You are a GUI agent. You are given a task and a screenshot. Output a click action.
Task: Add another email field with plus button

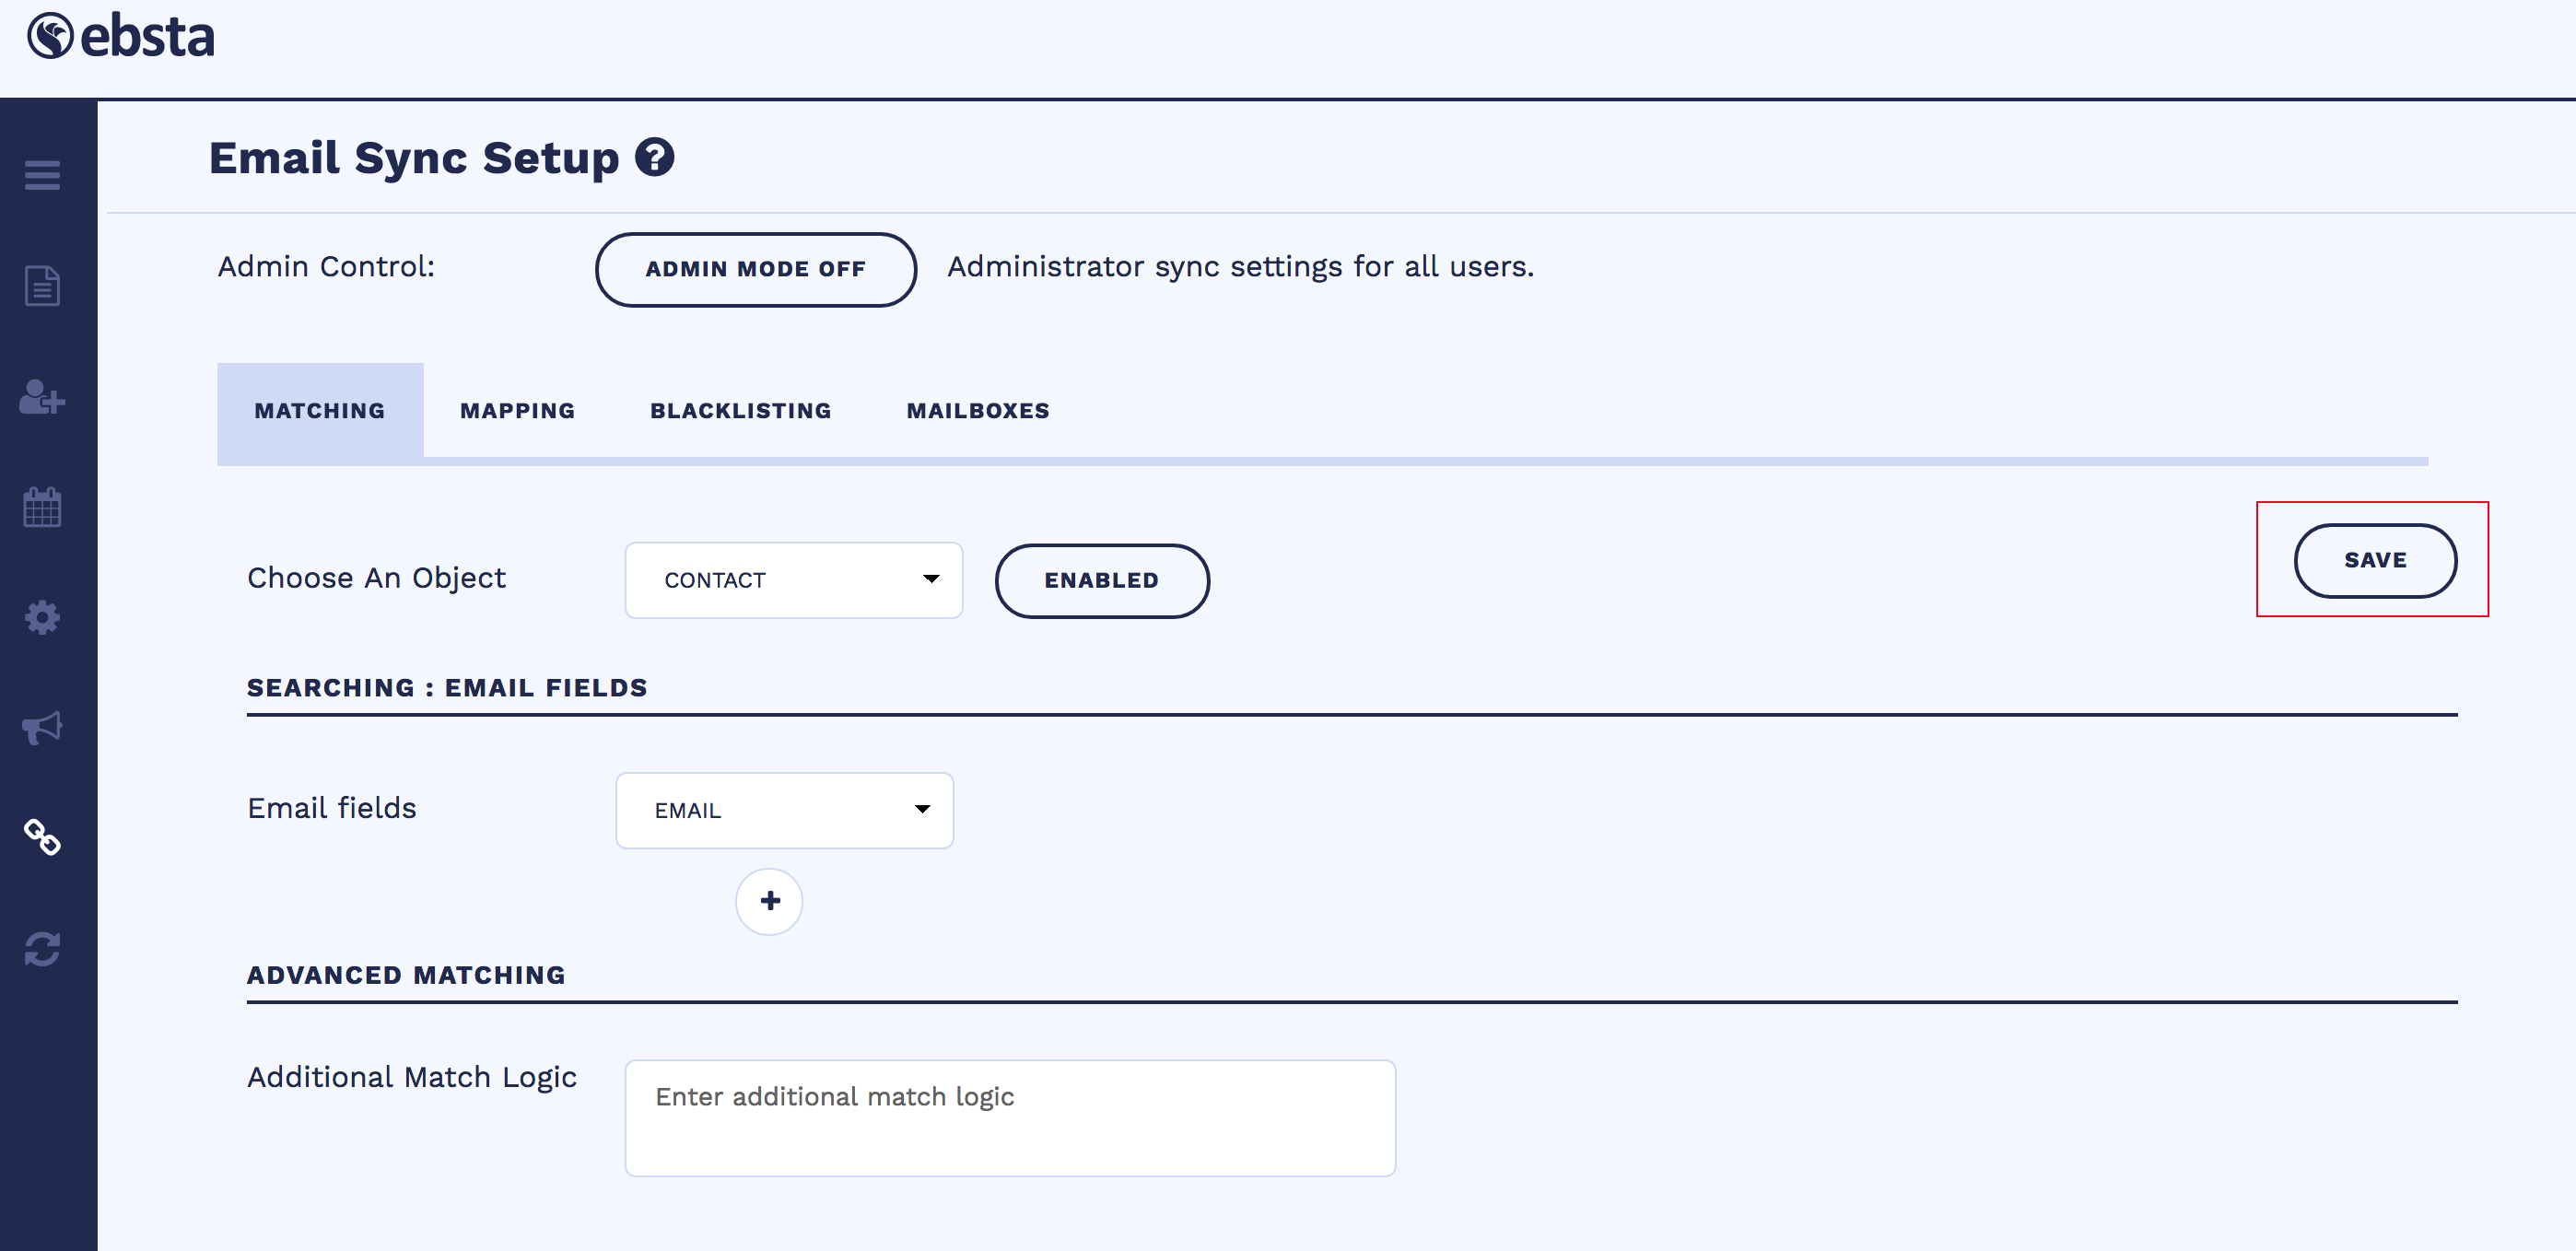(769, 901)
